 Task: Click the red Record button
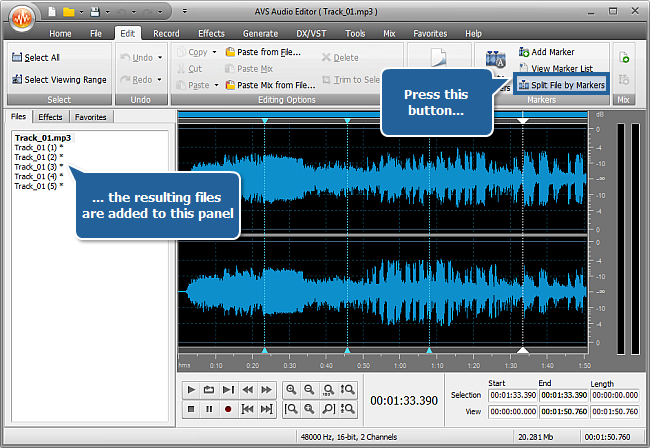tap(228, 409)
